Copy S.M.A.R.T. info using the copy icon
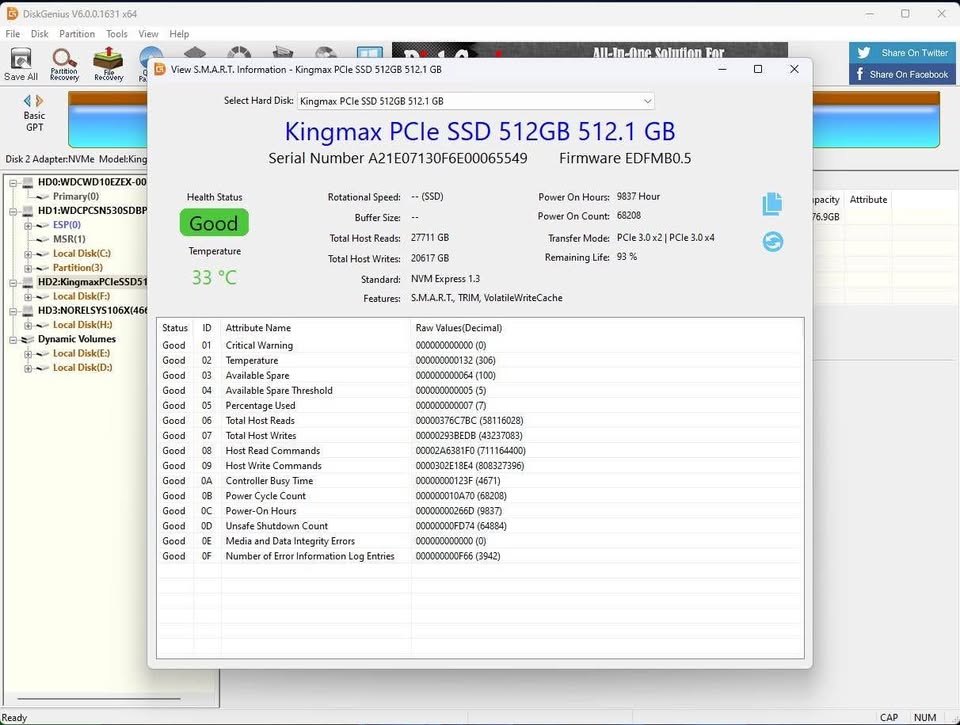This screenshot has width=960, height=725. click(772, 204)
